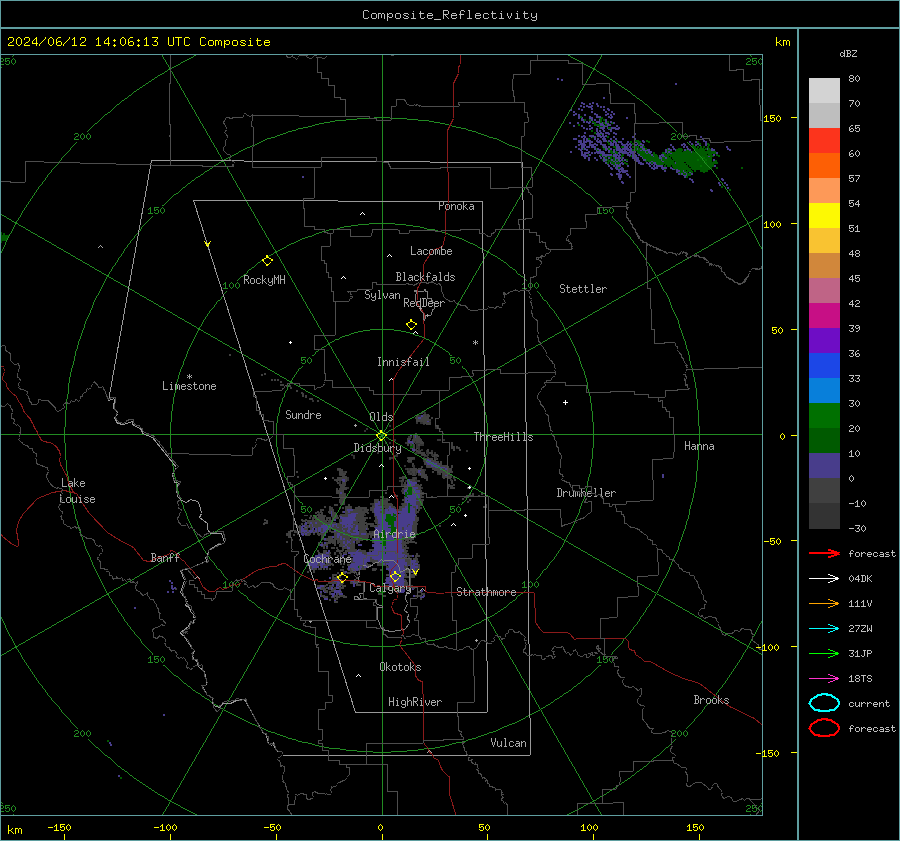This screenshot has width=900, height=841.
Task: Click the Hanna label on the map
Action: tap(699, 446)
